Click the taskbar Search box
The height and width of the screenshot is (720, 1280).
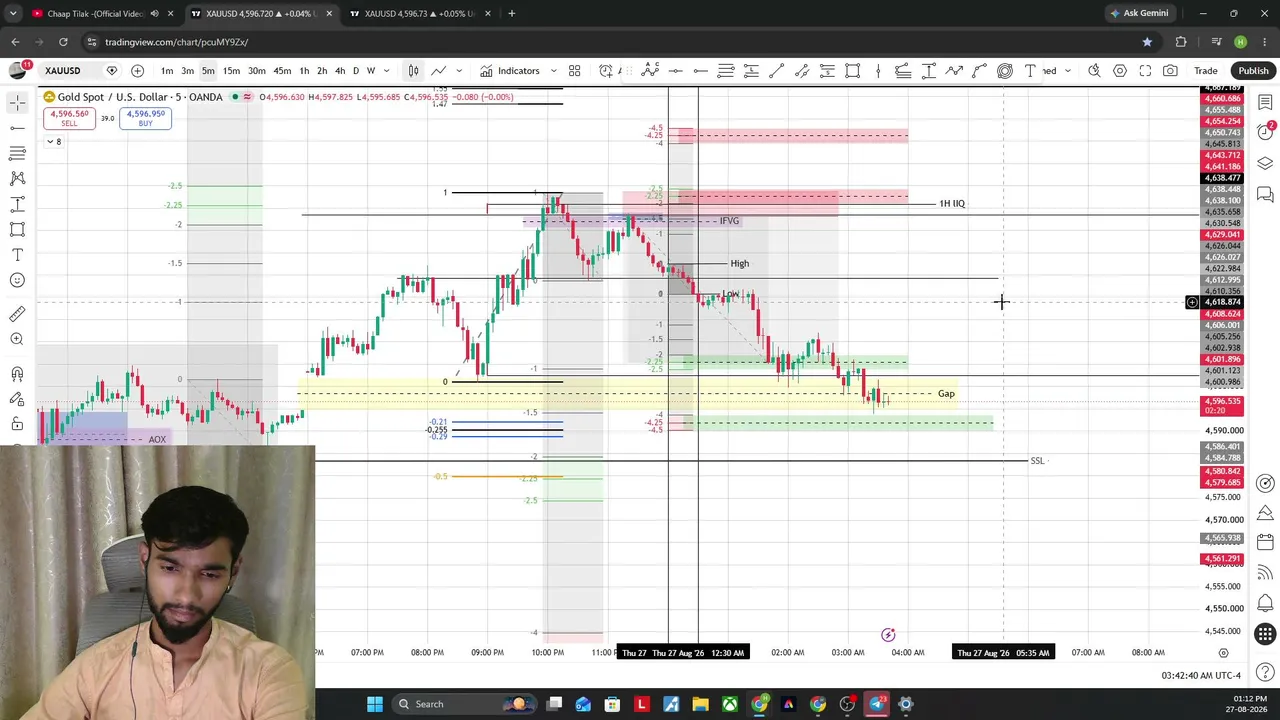pyautogui.click(x=466, y=704)
